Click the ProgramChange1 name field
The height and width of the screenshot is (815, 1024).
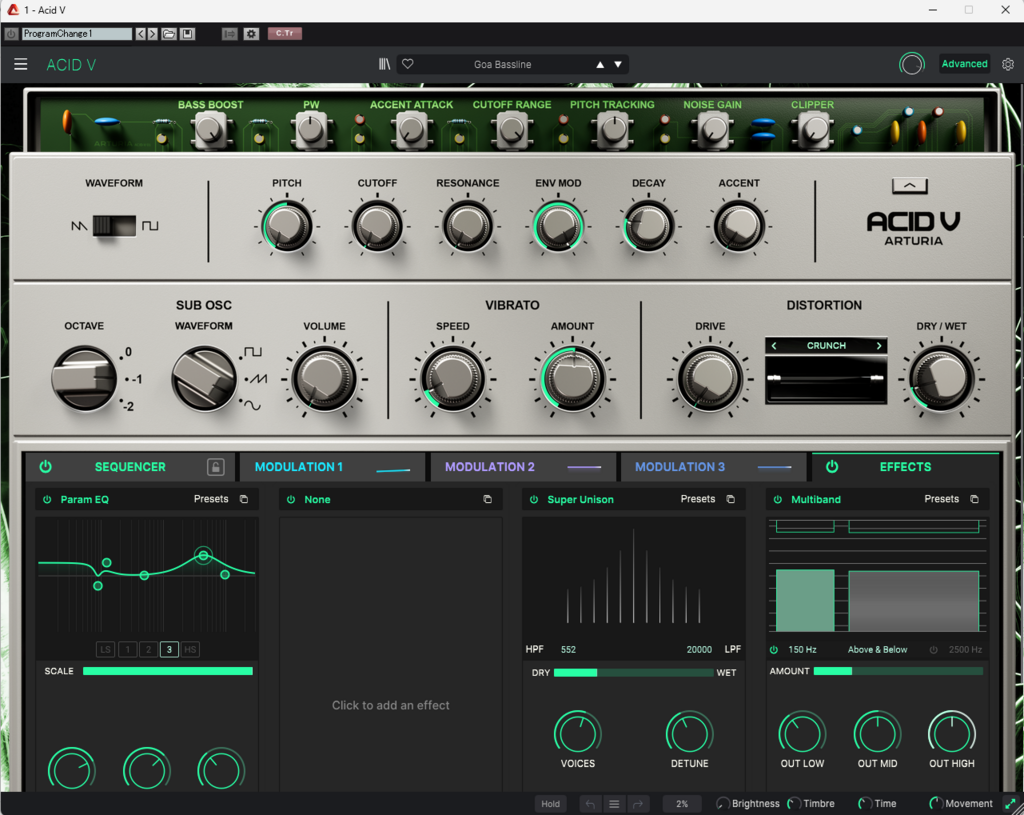pyautogui.click(x=77, y=33)
